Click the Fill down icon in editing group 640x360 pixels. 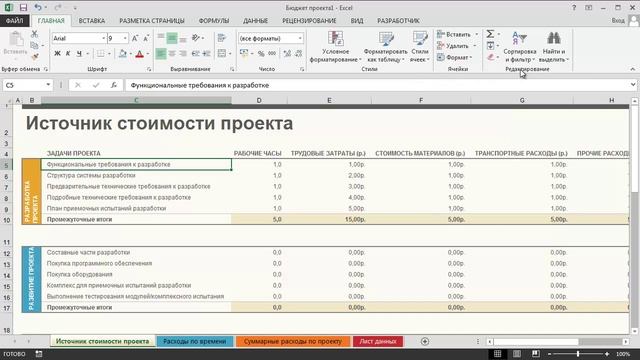(x=491, y=46)
